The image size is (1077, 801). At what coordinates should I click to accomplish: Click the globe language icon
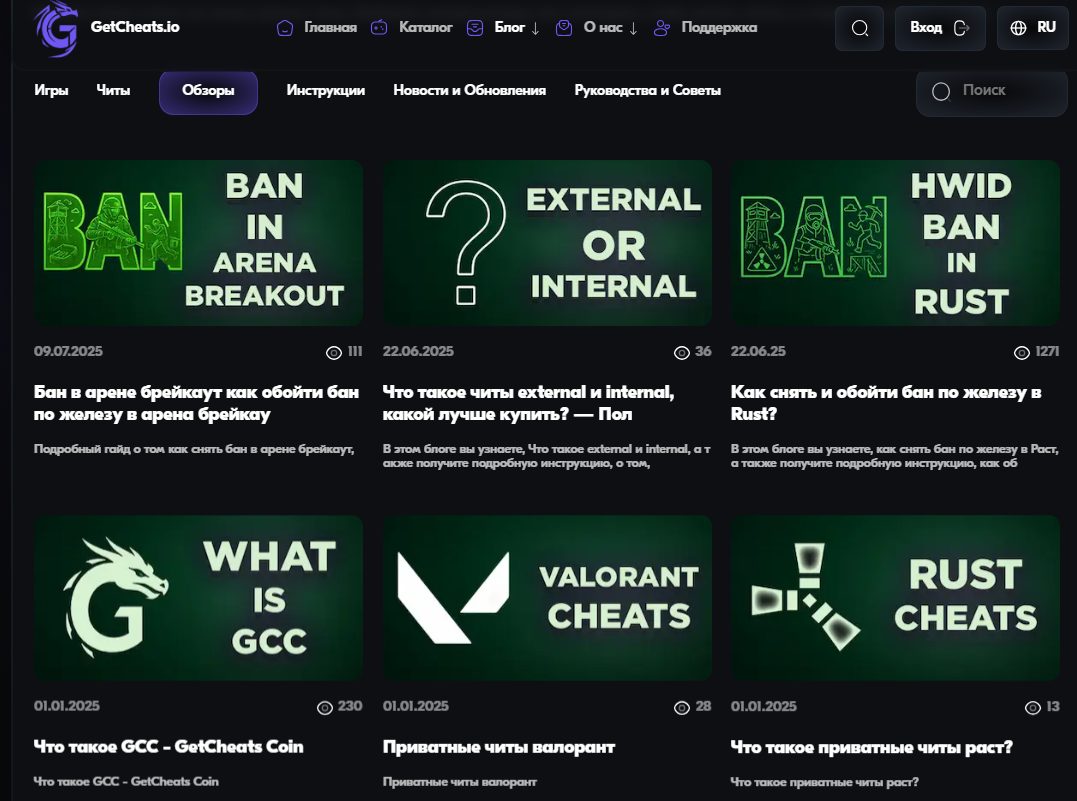pyautogui.click(x=1019, y=28)
